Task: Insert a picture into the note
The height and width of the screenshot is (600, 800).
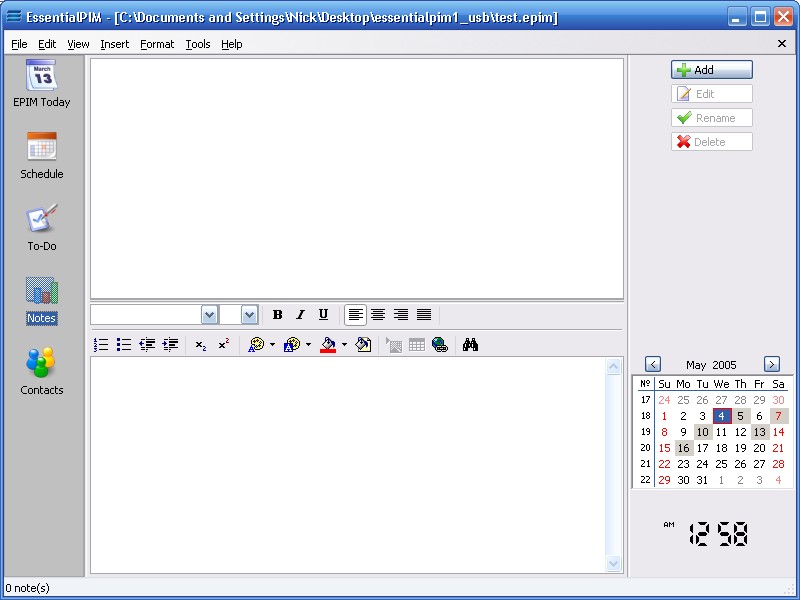Action: point(394,345)
